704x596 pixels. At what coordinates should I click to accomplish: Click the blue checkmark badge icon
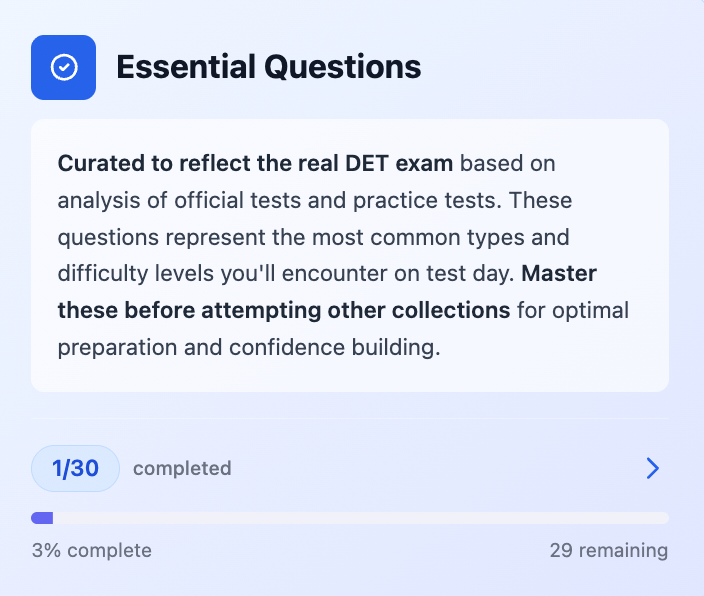pyautogui.click(x=63, y=67)
